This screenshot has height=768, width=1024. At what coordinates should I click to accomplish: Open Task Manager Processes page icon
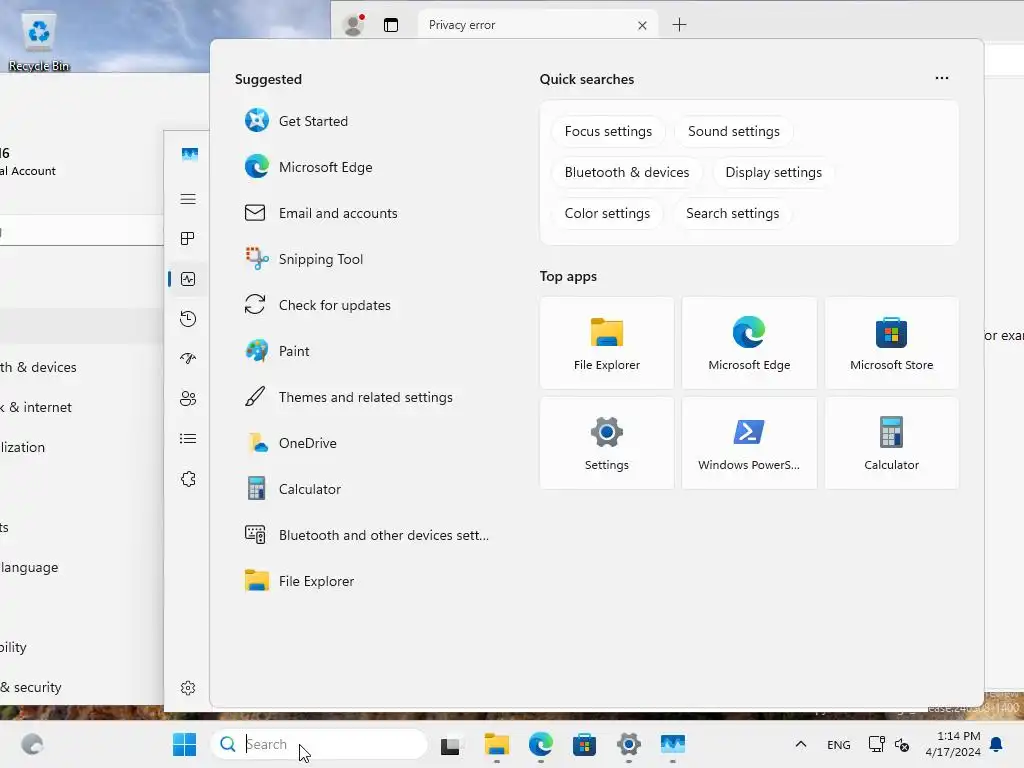click(x=188, y=239)
